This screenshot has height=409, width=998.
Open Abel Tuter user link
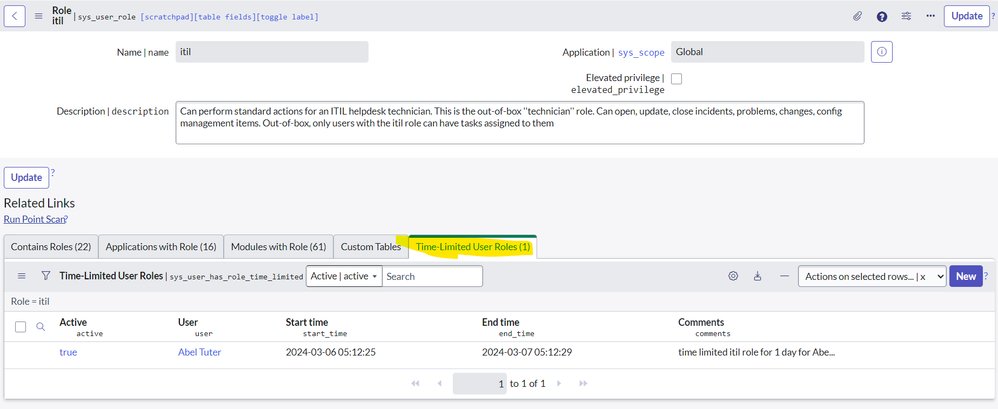click(x=199, y=352)
